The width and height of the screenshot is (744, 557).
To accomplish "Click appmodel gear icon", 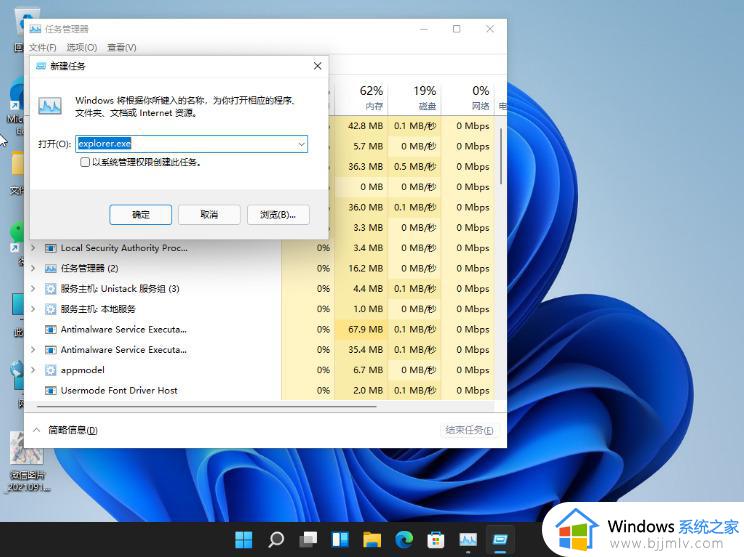I will pyautogui.click(x=51, y=370).
